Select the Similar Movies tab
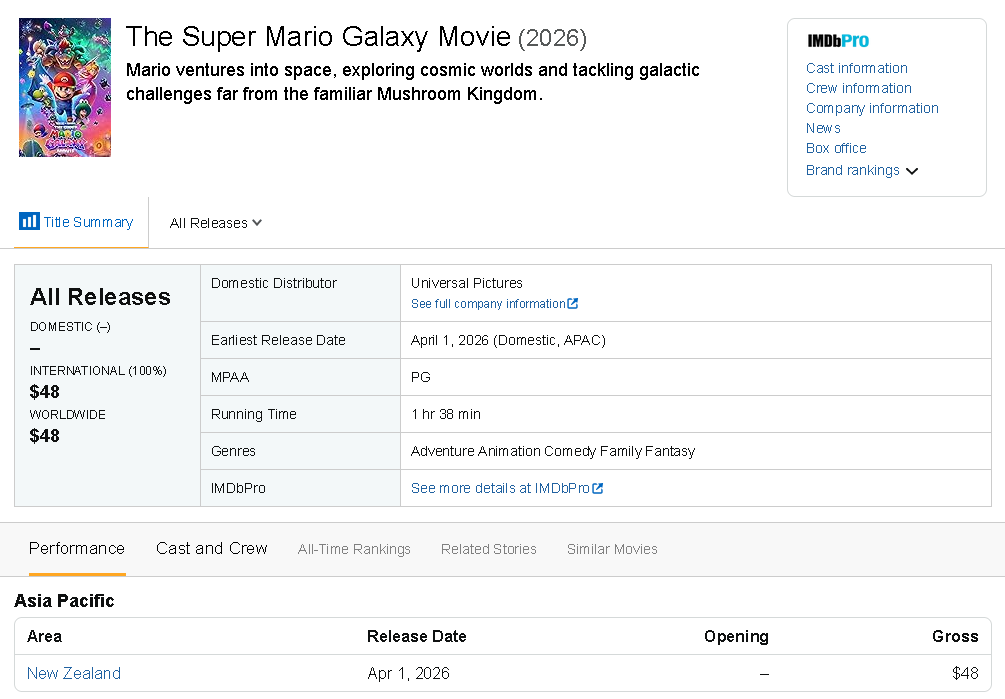Viewport: 1005px width, 699px height. point(612,549)
